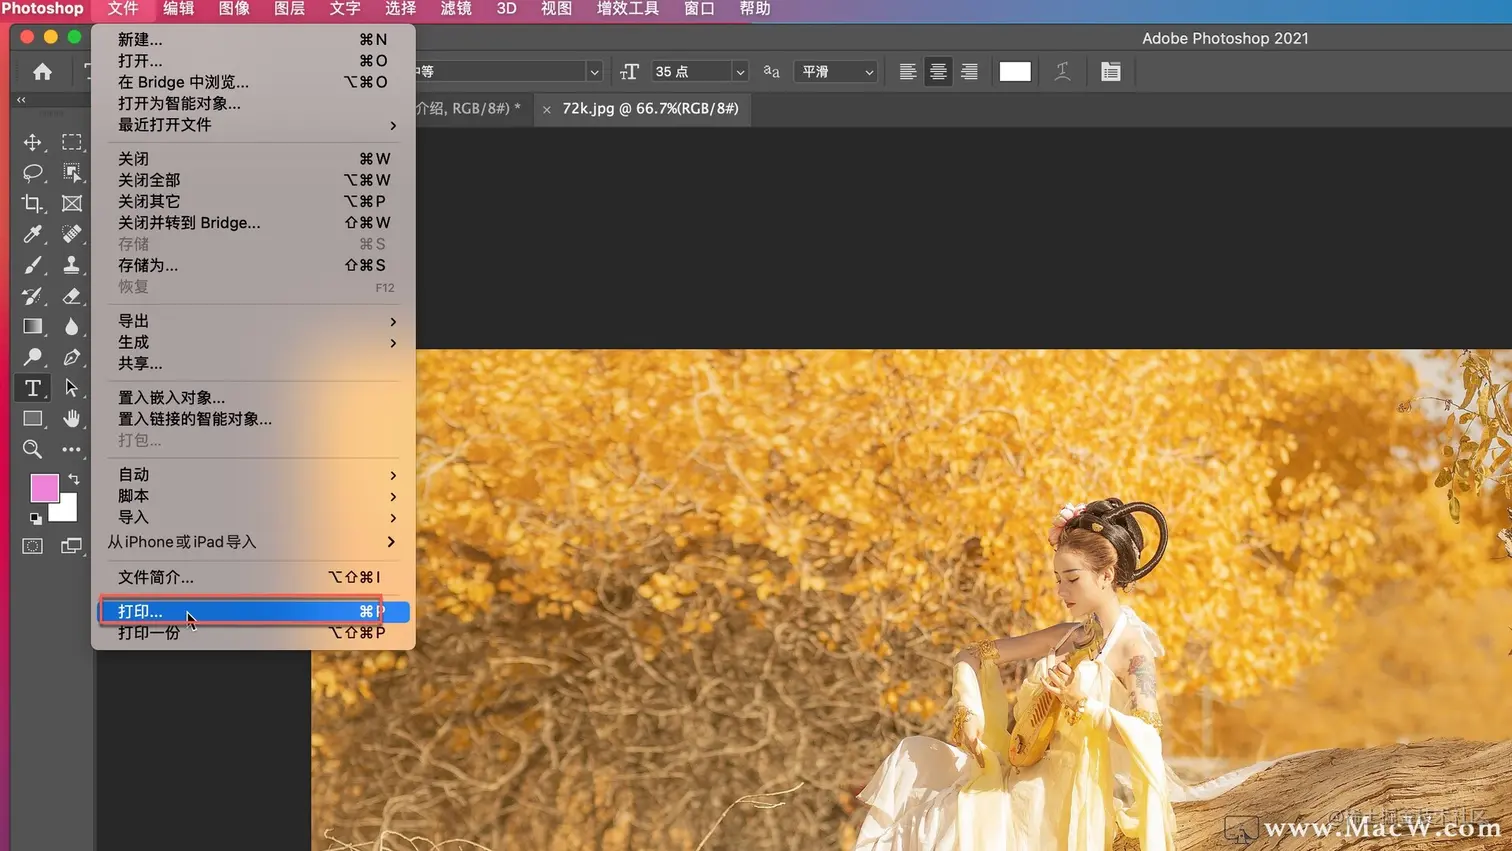Click white text color swatch in options bar
Screen dimensions: 1512x851
1014,71
